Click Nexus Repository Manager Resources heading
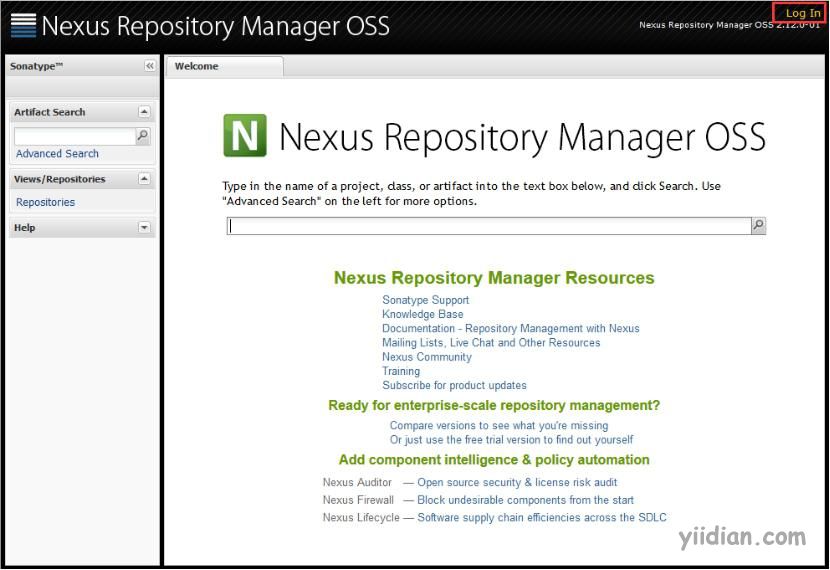Viewport: 830px width, 570px height. tap(494, 278)
